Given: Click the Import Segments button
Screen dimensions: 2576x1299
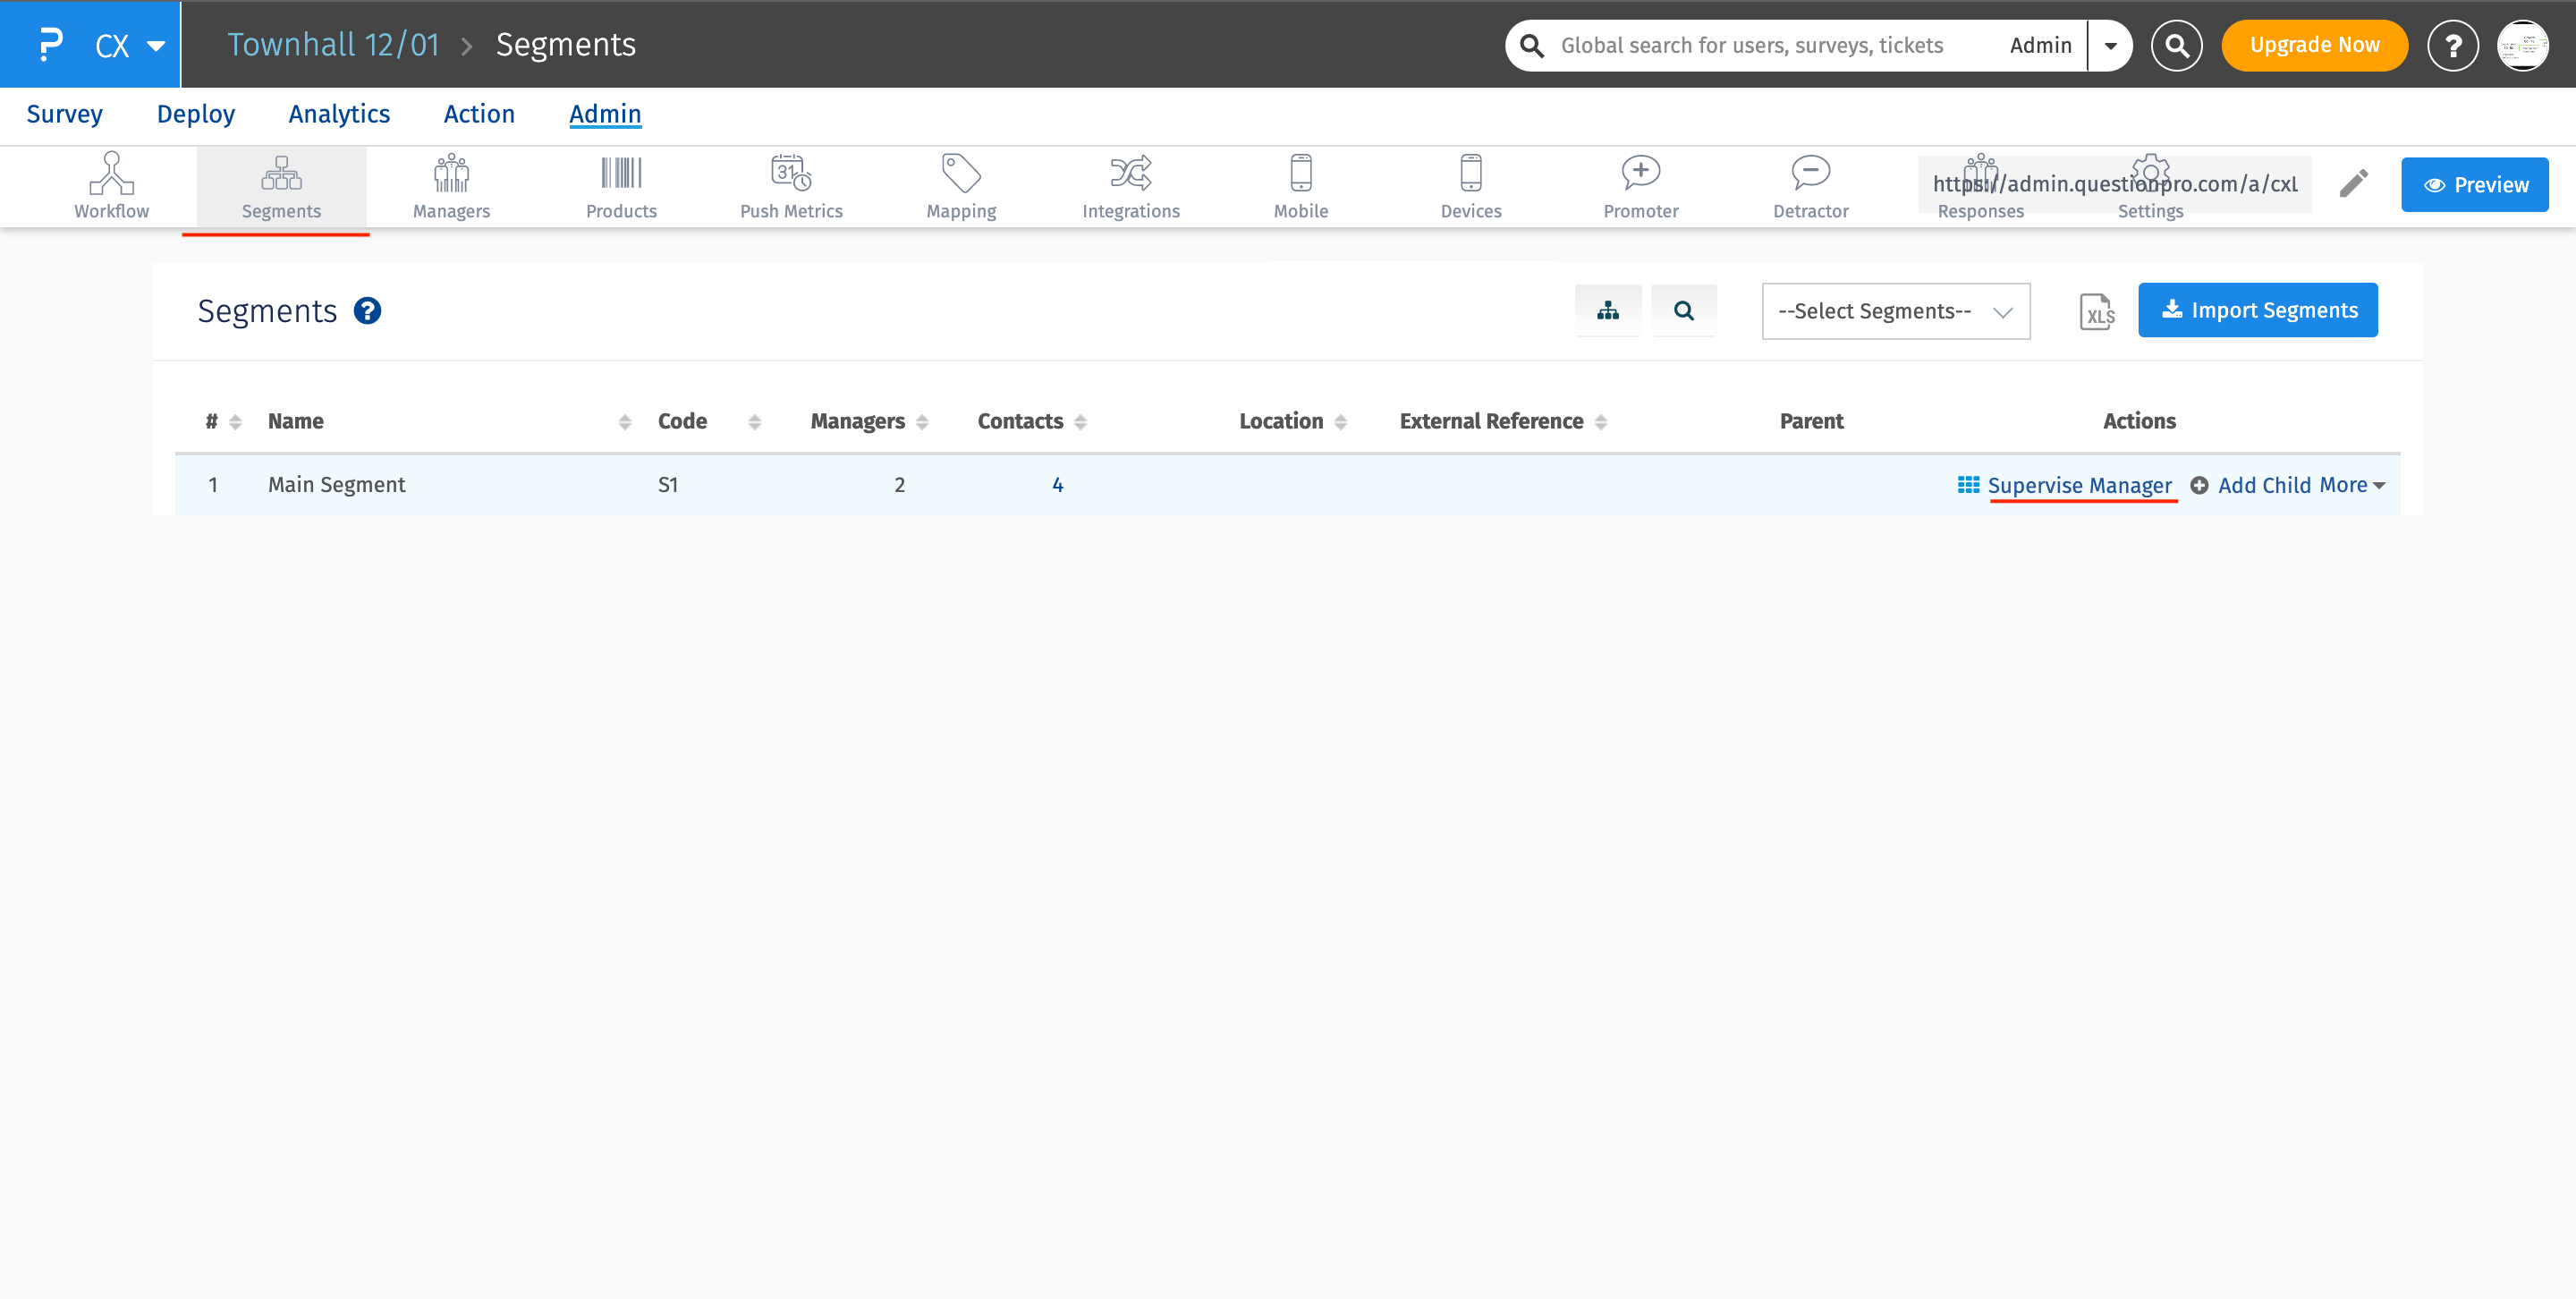Looking at the screenshot, I should tap(2257, 311).
